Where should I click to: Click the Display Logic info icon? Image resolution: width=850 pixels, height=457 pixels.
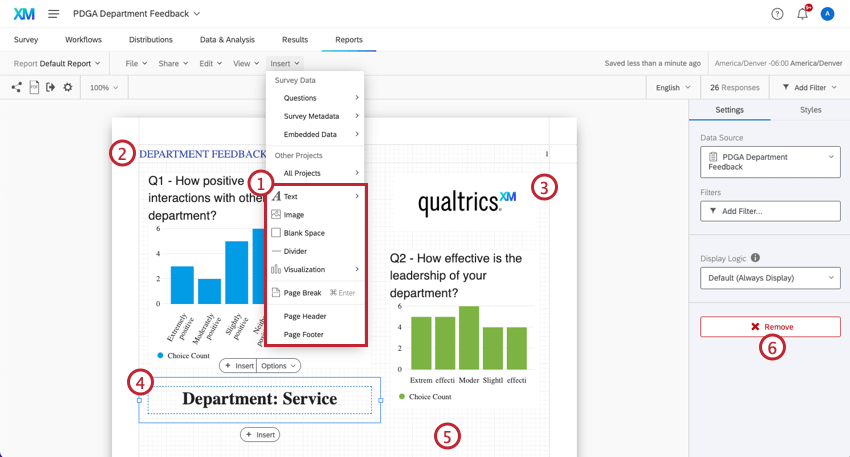[x=755, y=258]
